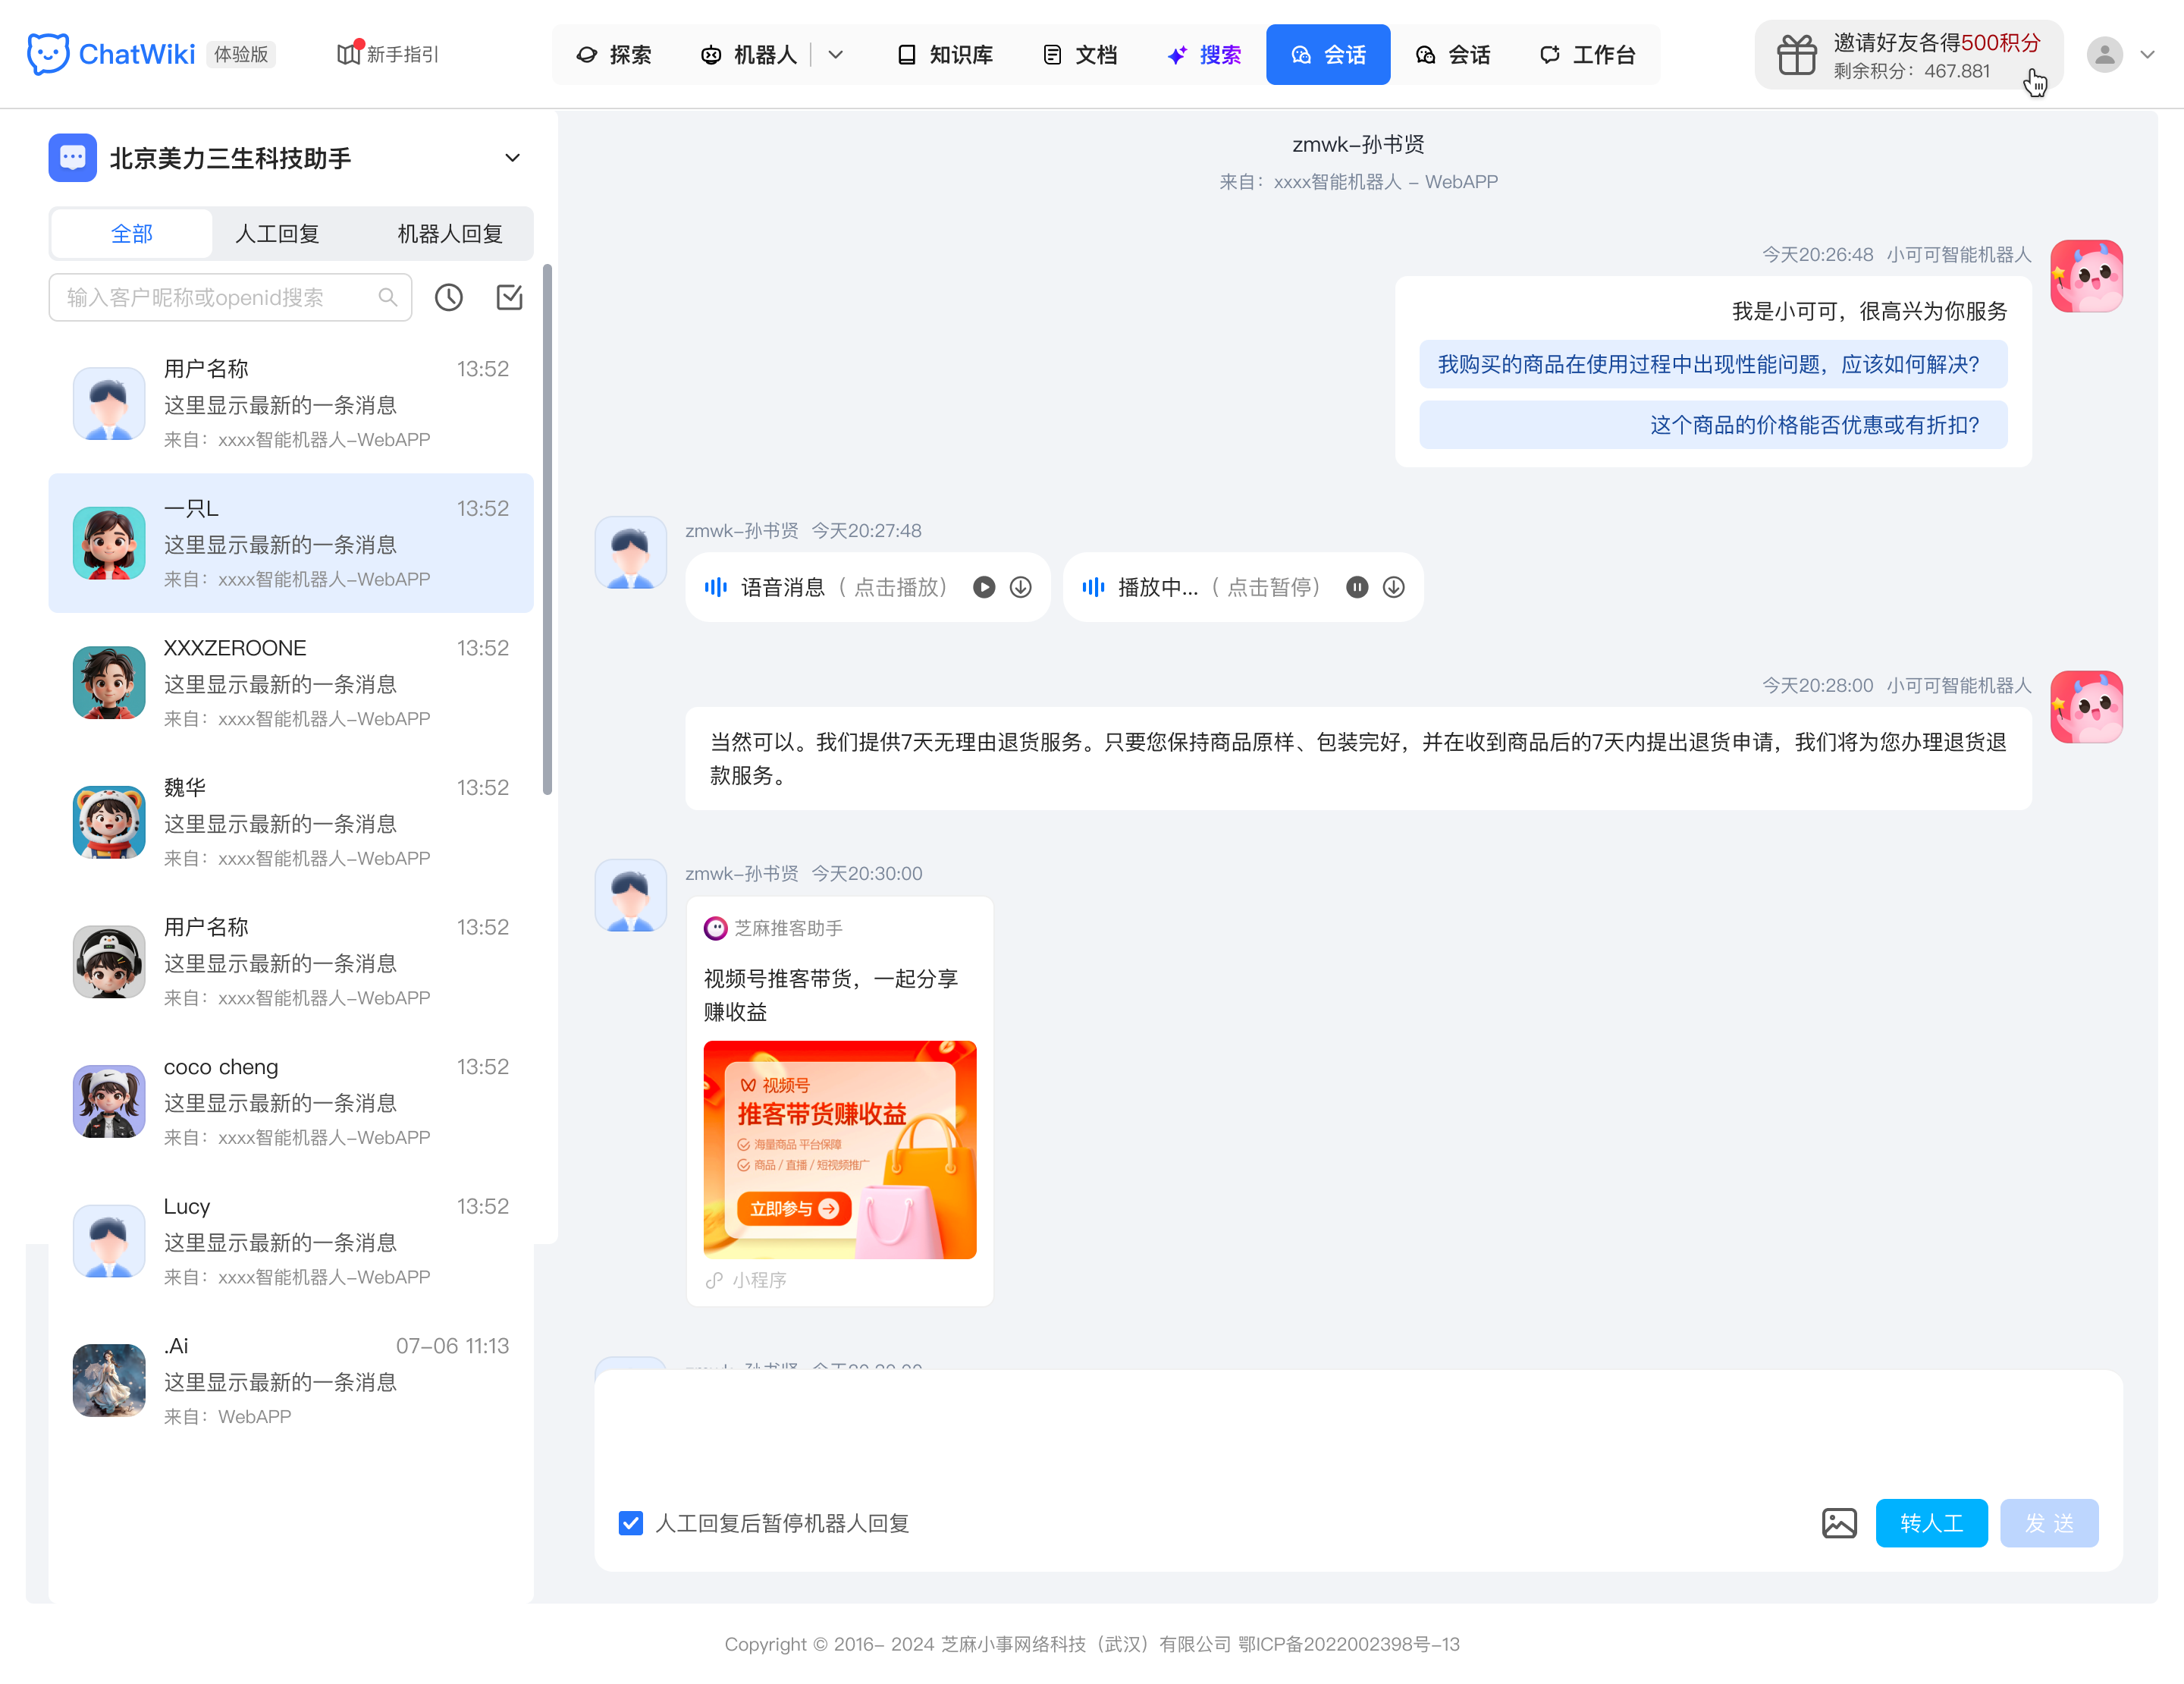Click zmwk-孙书贤 avatar at 20:27:48

[630, 552]
